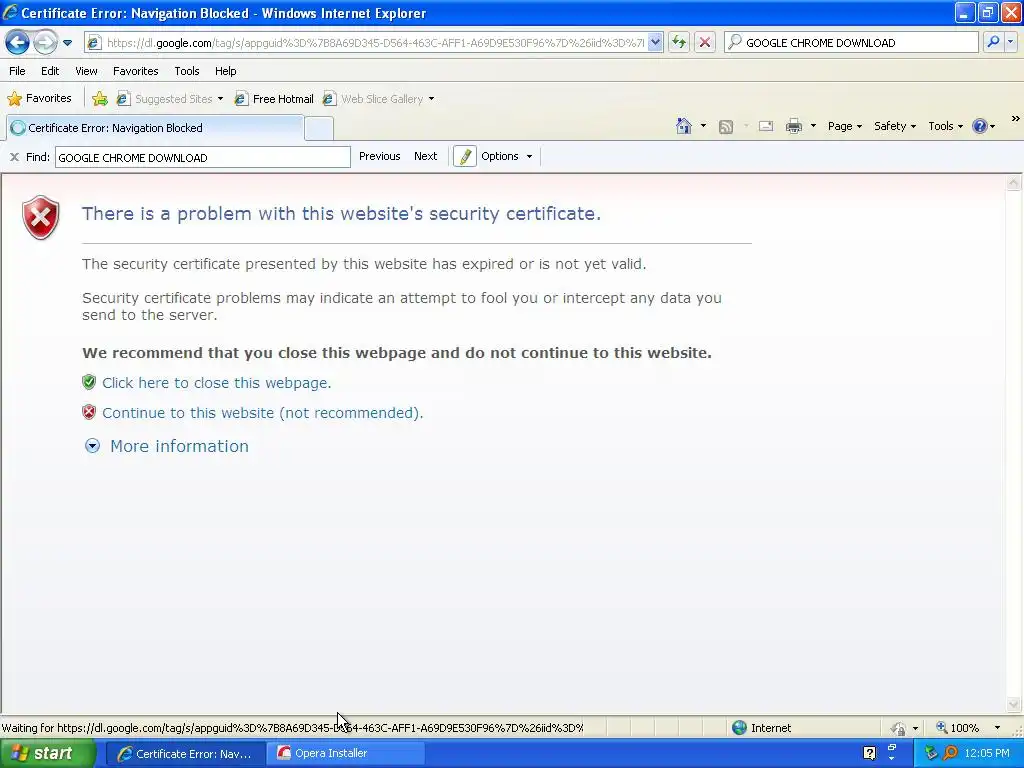Click the Home page icon
This screenshot has width=1024, height=768.
tap(684, 126)
